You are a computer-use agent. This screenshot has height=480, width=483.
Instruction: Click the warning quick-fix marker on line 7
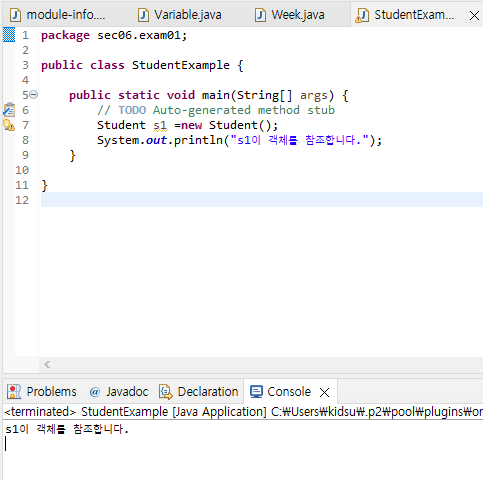point(9,125)
